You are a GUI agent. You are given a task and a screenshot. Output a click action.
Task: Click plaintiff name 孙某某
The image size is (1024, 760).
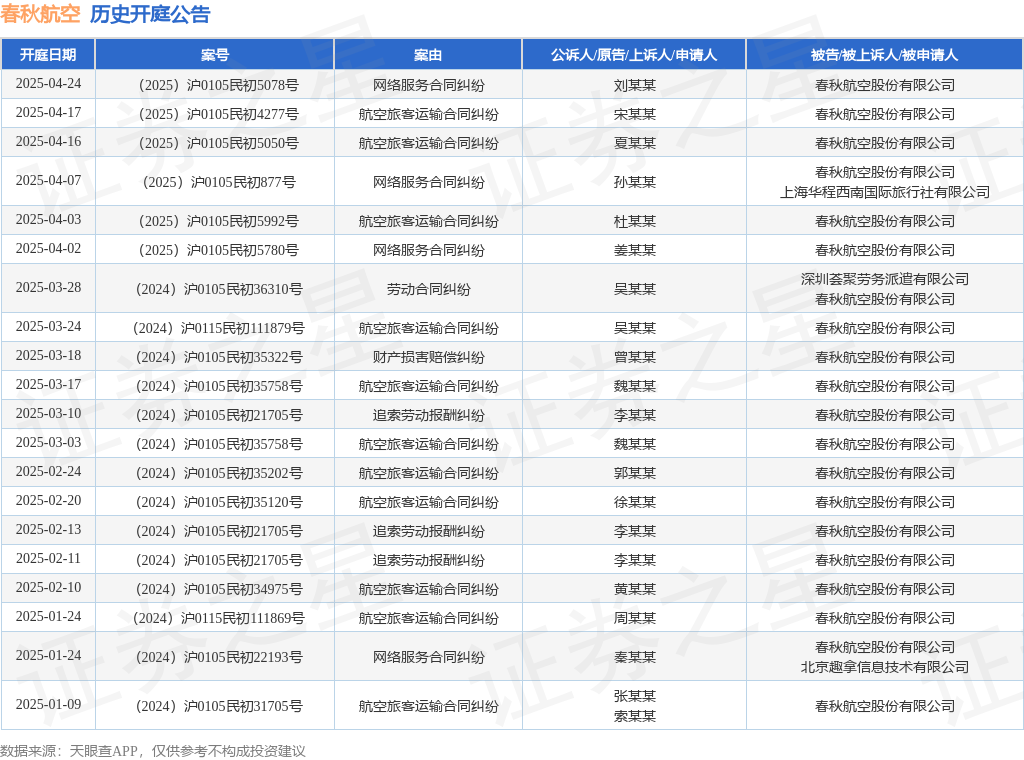634,182
